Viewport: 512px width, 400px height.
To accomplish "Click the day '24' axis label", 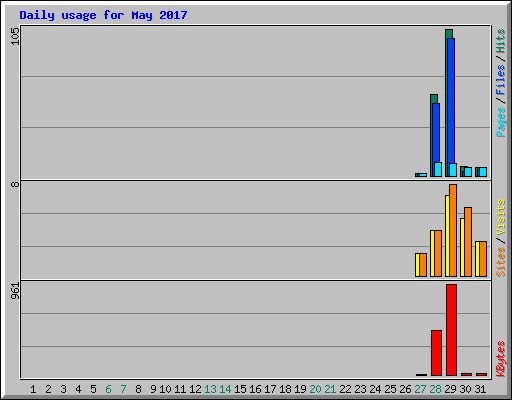I will coord(375,389).
